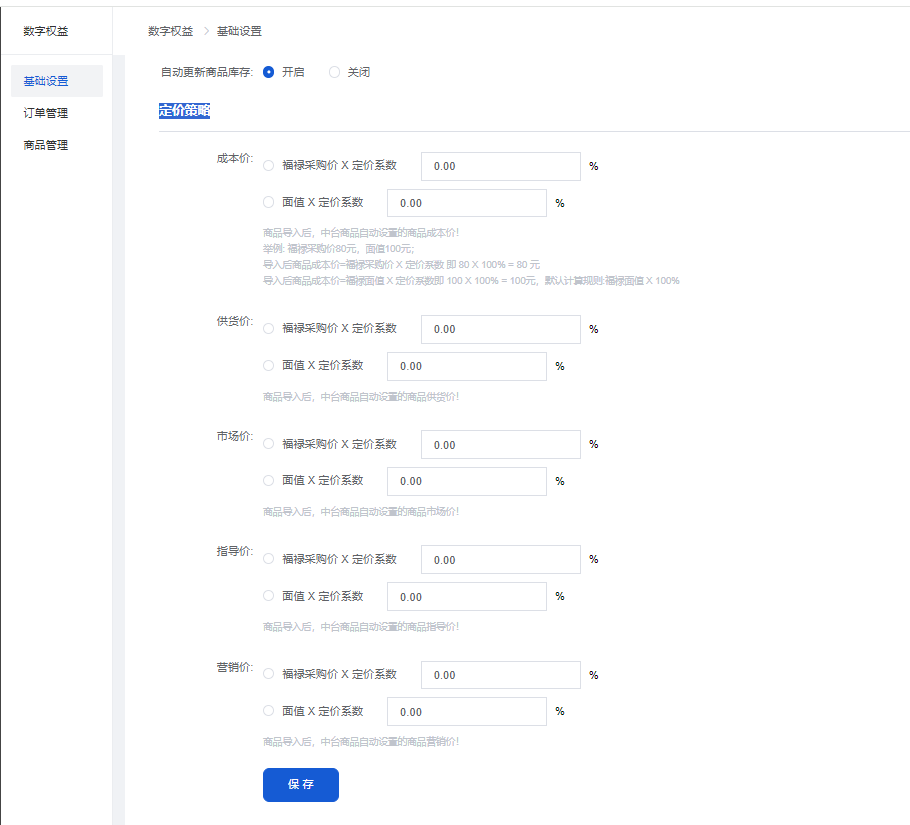Viewport: 910px width, 825px height.
Task: Choose 面值 option for 成本价
Action: [268, 202]
